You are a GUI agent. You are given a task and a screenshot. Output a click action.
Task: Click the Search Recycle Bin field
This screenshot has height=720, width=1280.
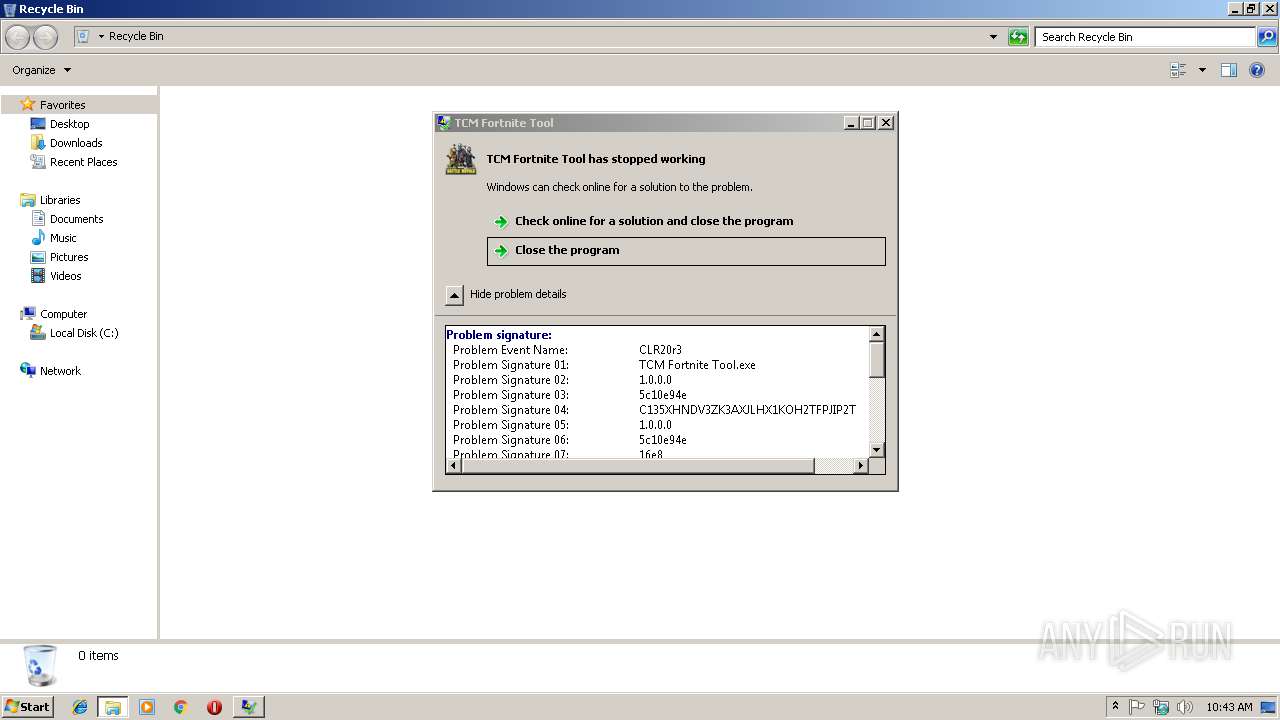pos(1145,37)
